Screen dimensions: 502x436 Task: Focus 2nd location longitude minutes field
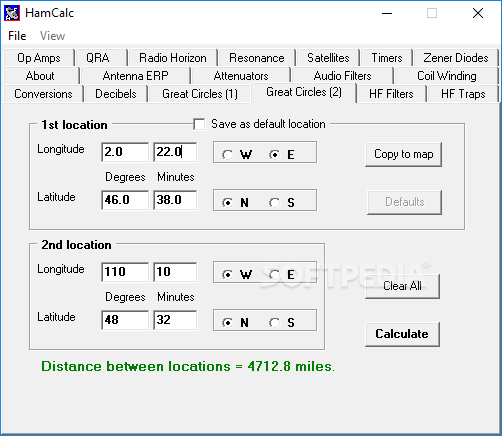tap(175, 272)
